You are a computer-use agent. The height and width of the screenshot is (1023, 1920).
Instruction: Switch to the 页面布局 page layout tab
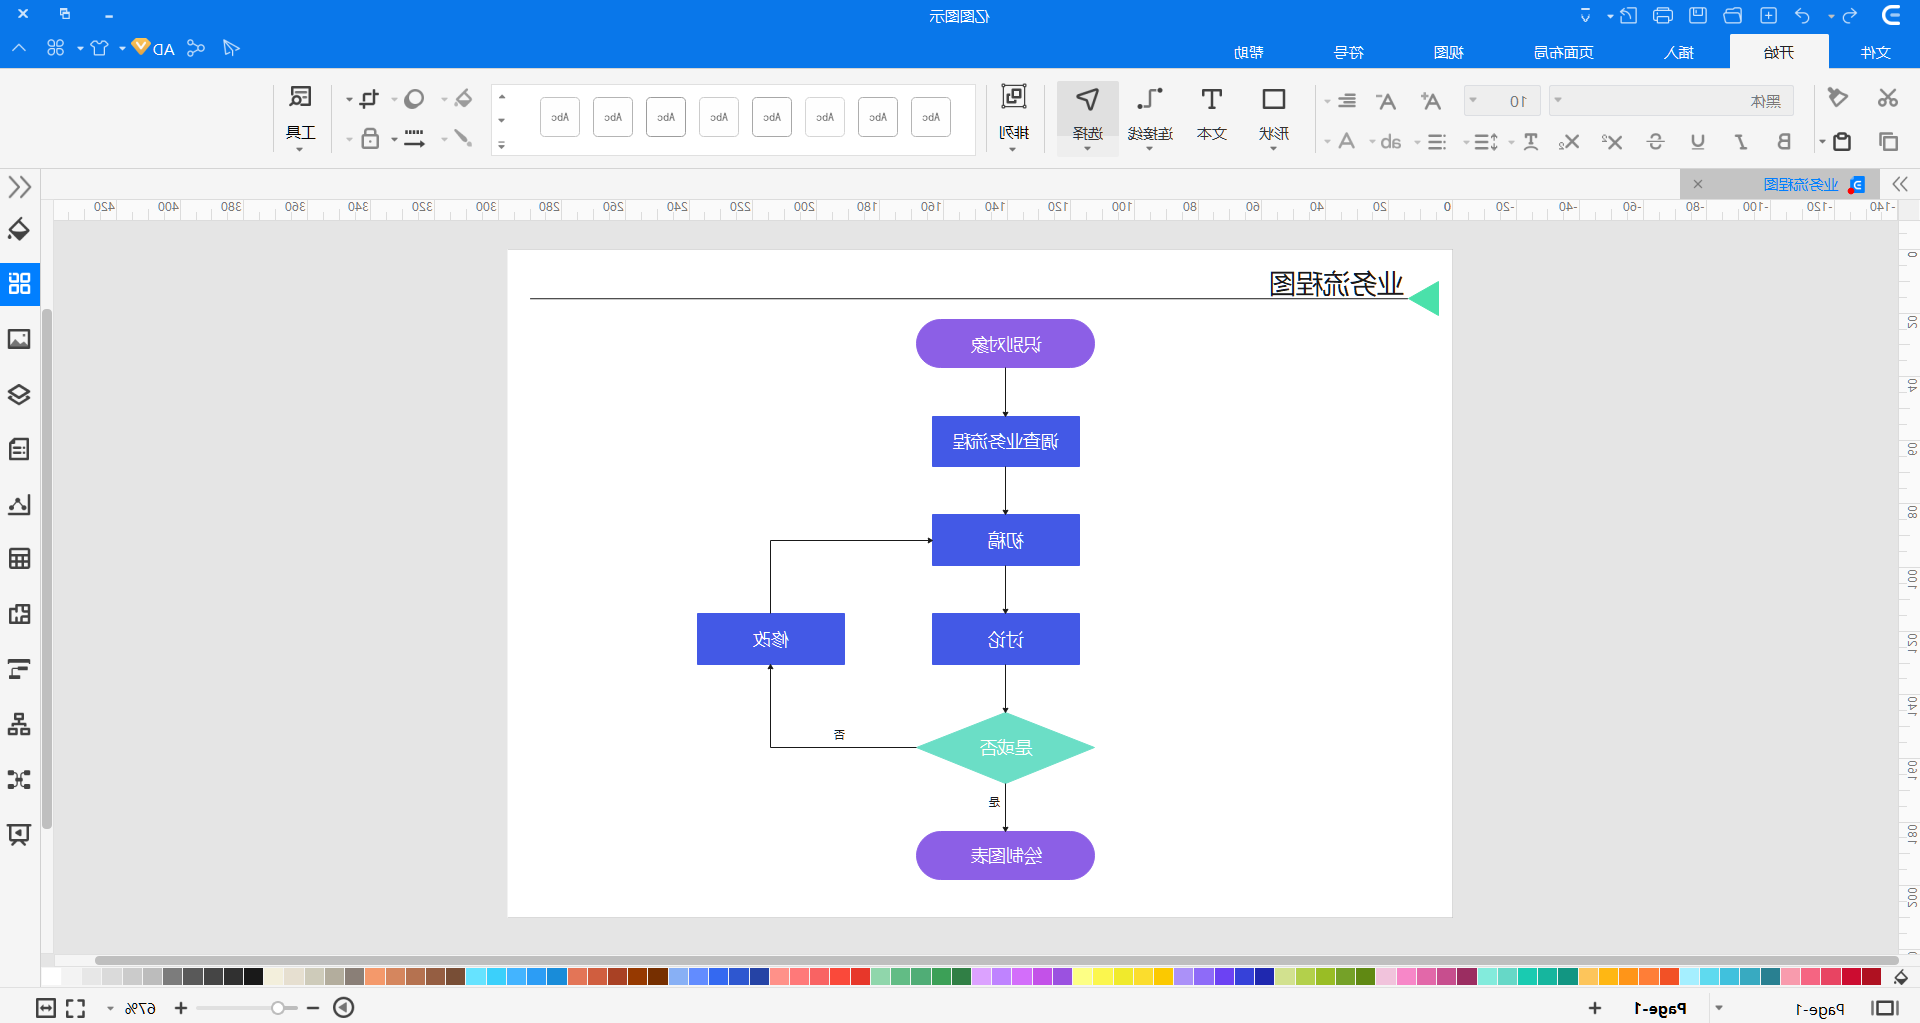[1564, 52]
